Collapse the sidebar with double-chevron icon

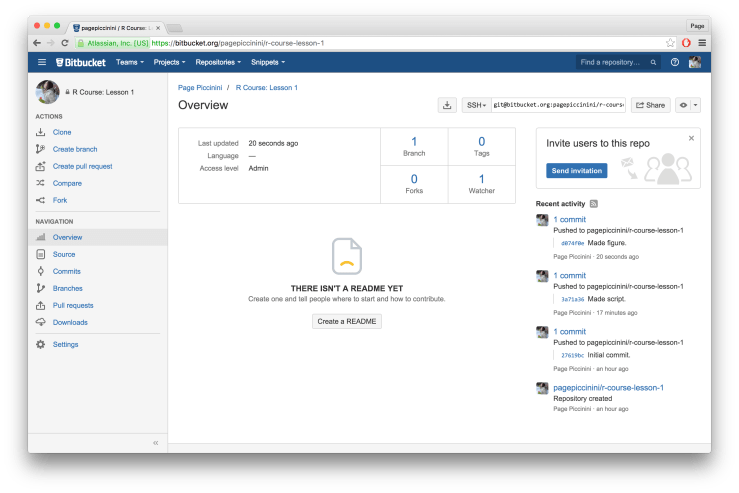[x=155, y=442]
